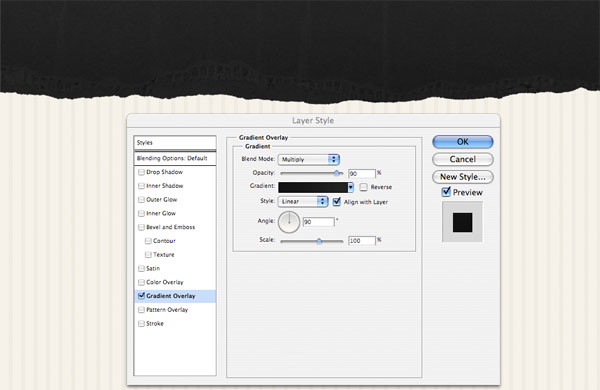This screenshot has width=600, height=390.
Task: Toggle the Reverse gradient checkbox
Action: coord(364,187)
